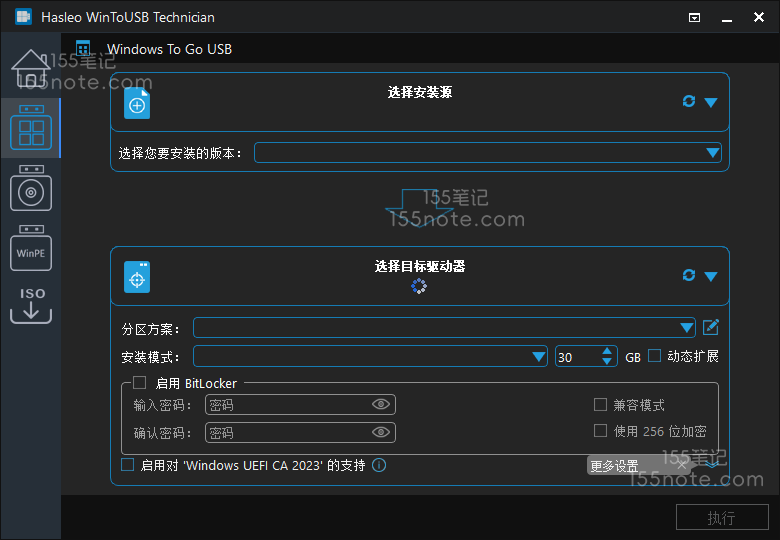Expand the 选择您要安装的版本 dropdown
The height and width of the screenshot is (540, 780).
coord(712,153)
